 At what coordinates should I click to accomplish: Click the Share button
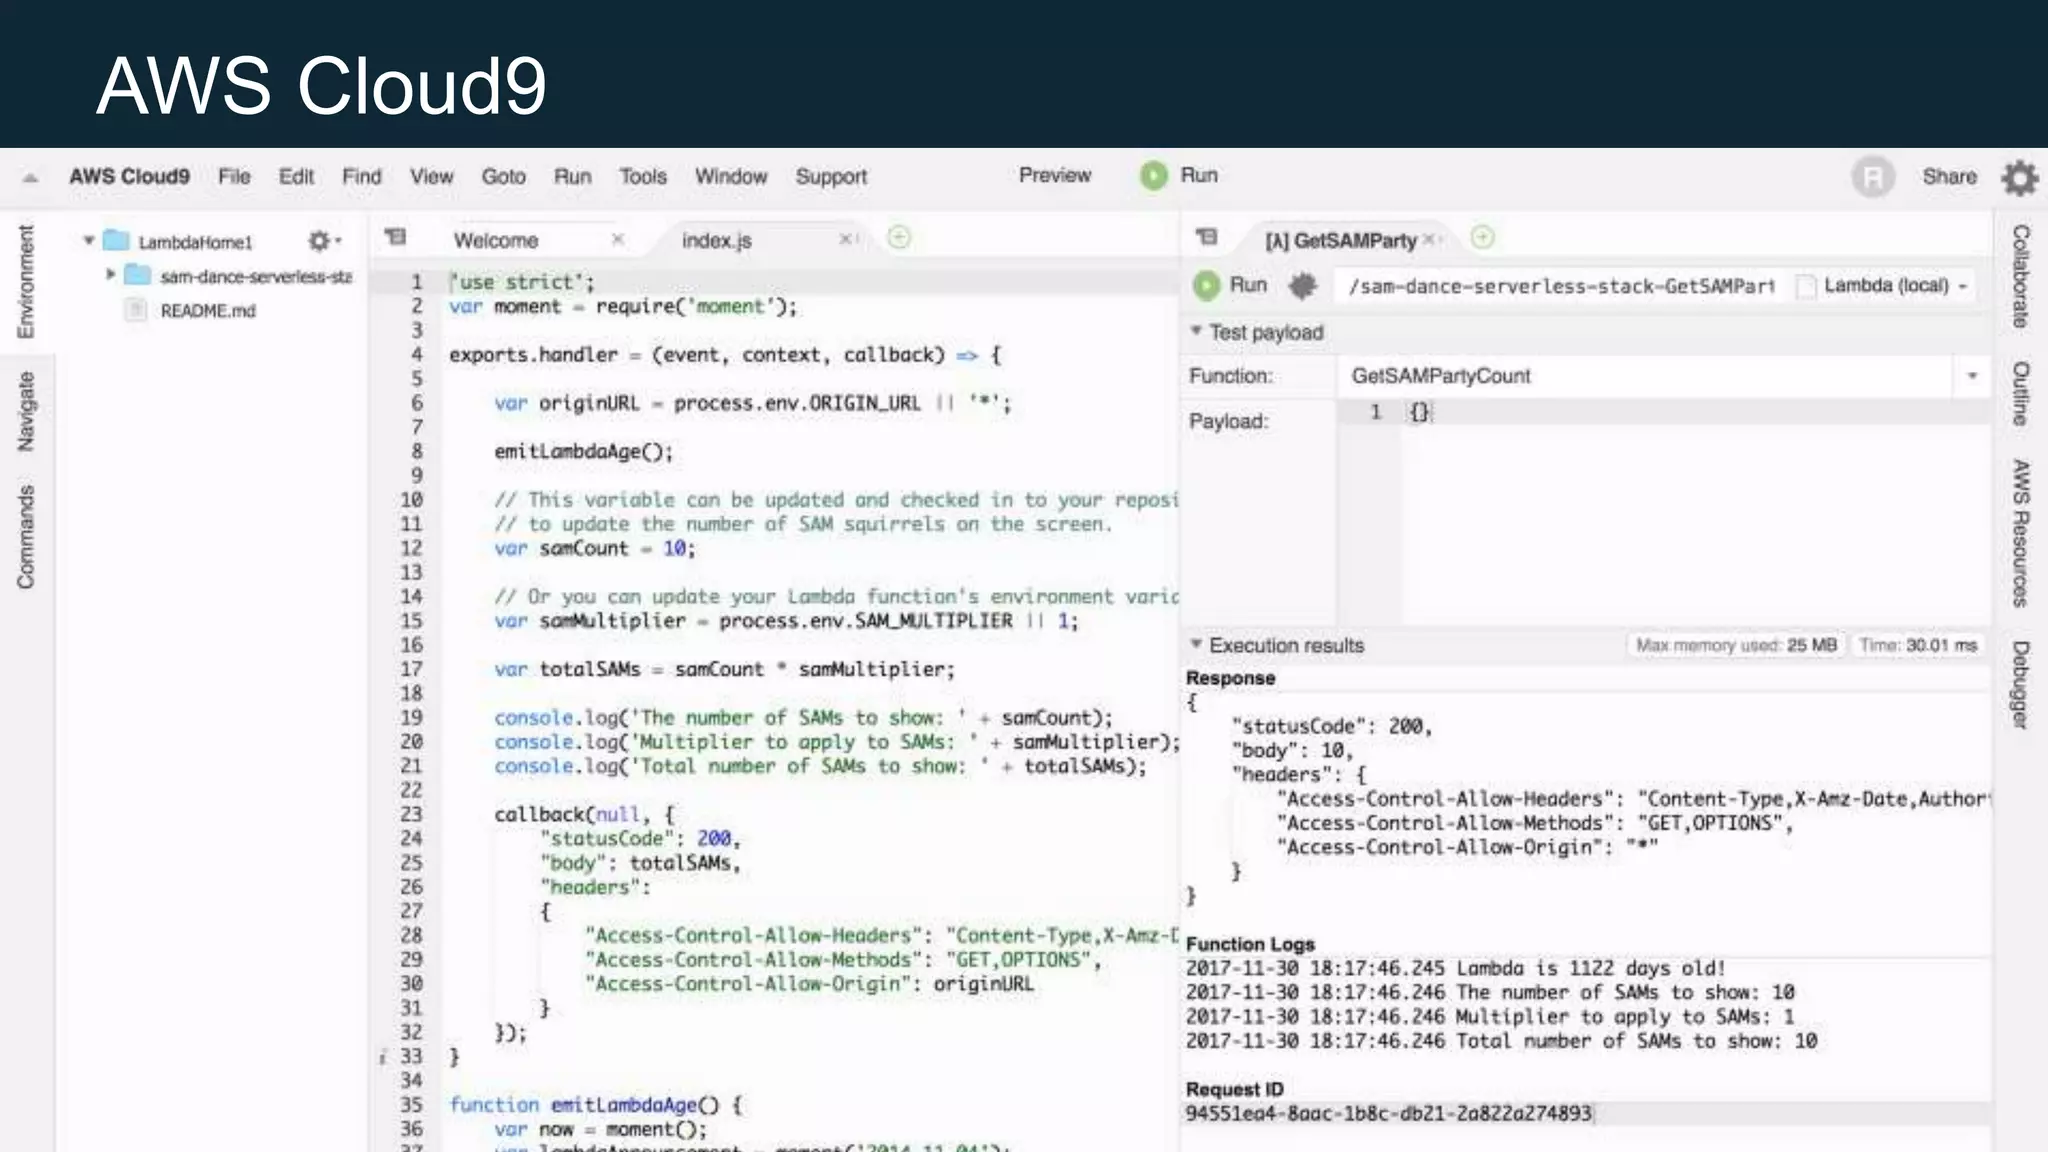click(x=1949, y=176)
